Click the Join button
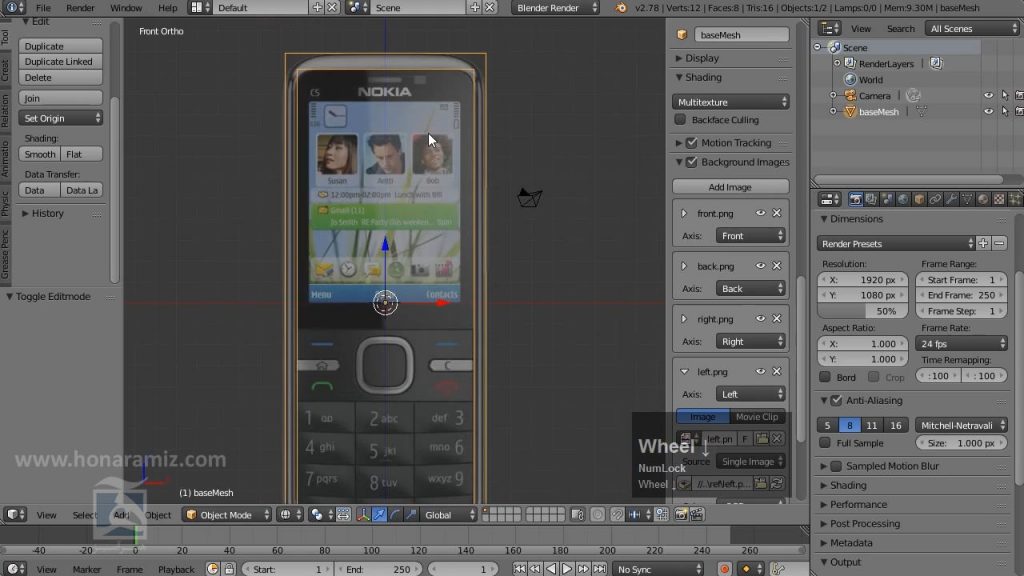The width and height of the screenshot is (1024, 576). pyautogui.click(x=61, y=98)
